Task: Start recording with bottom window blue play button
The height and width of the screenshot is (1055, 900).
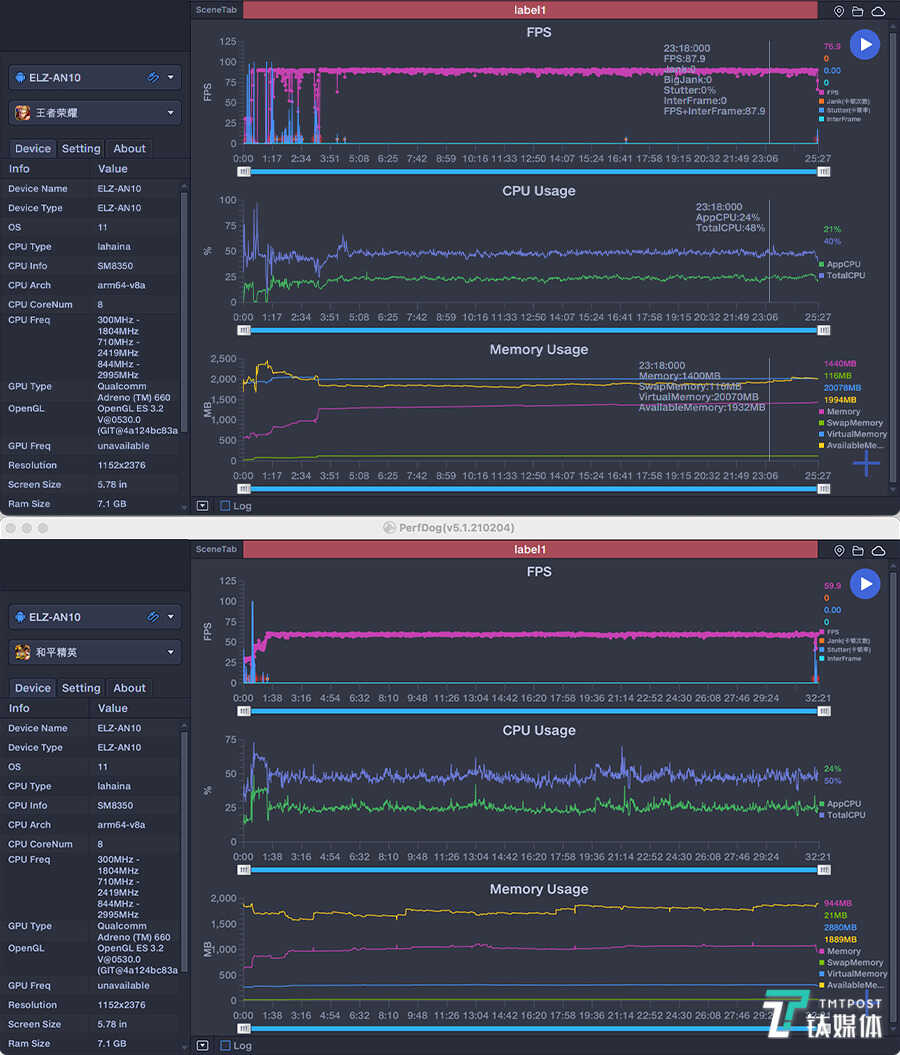Action: tap(865, 584)
